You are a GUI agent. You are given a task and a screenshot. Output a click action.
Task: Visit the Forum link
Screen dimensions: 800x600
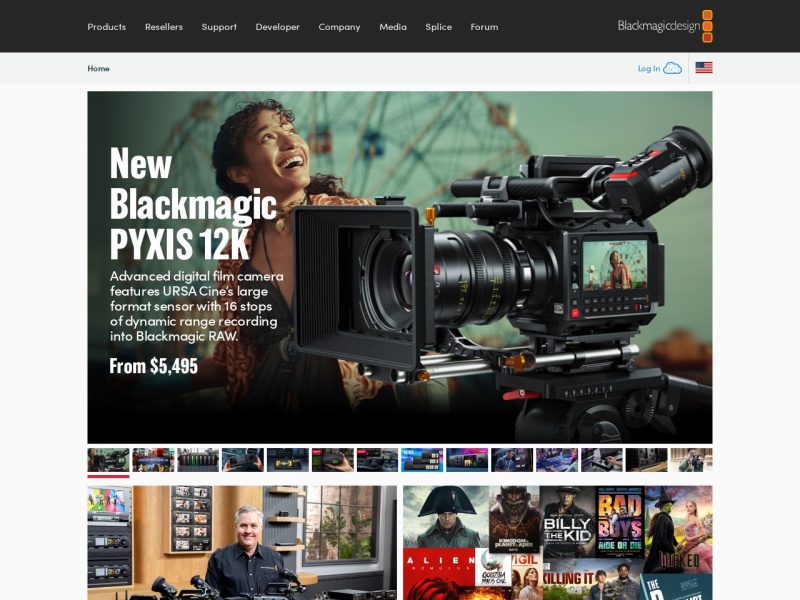pos(484,27)
